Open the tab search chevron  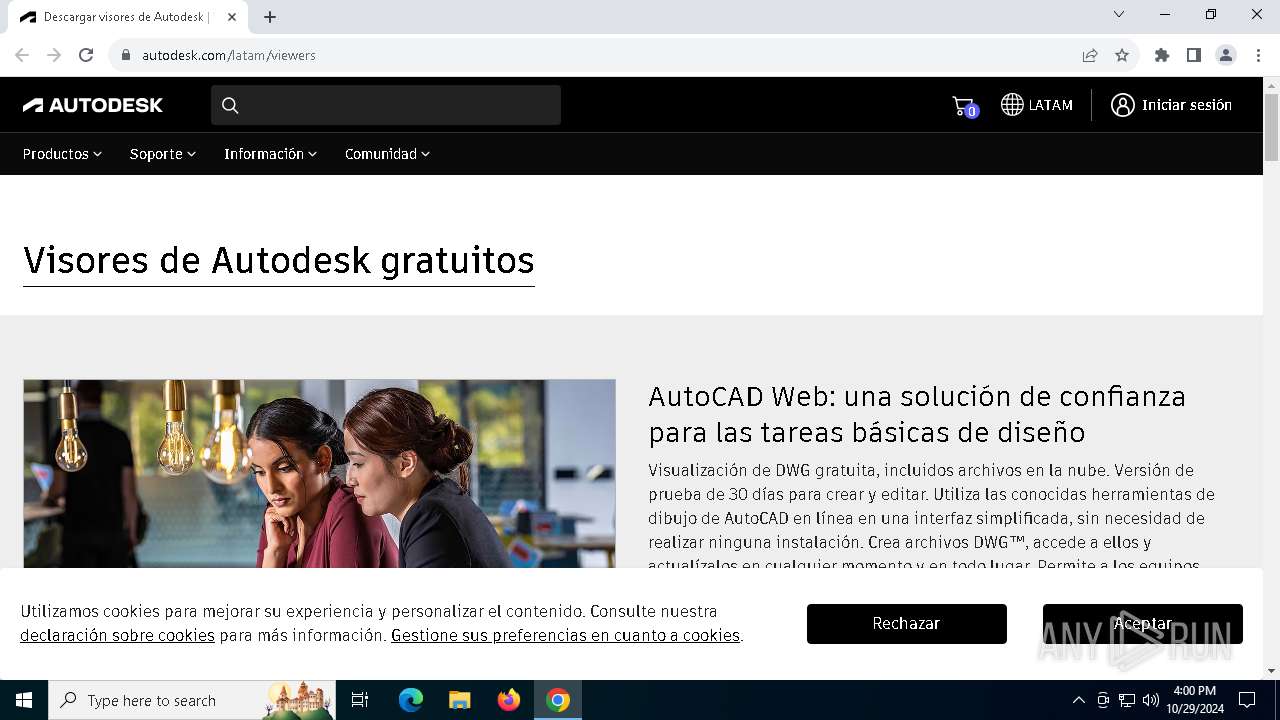click(1119, 14)
